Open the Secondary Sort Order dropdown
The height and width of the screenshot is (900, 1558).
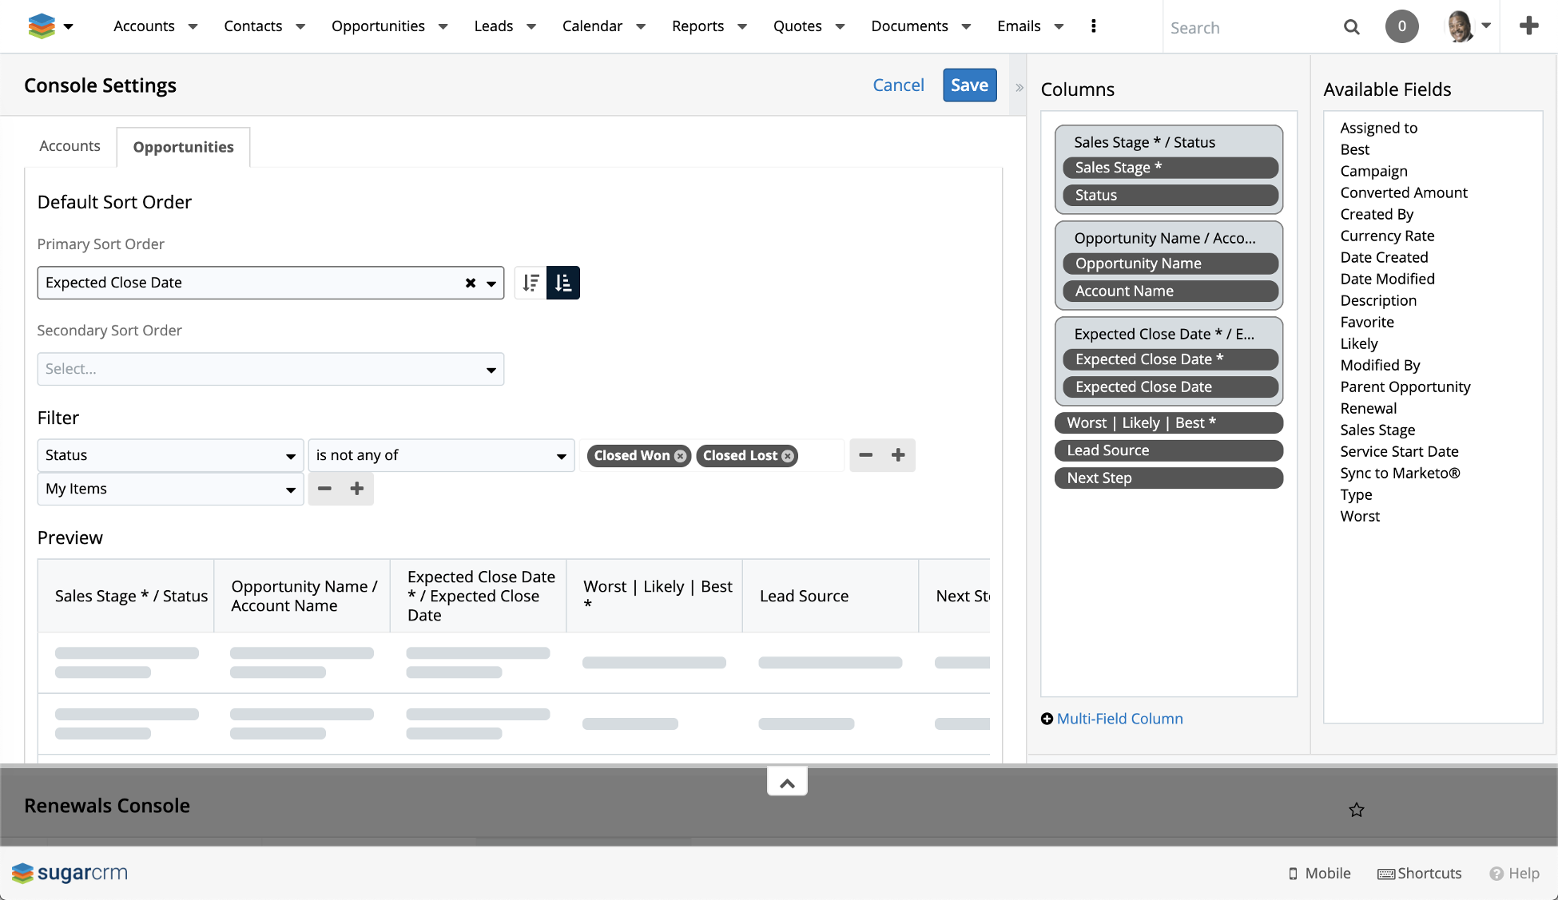coord(270,369)
